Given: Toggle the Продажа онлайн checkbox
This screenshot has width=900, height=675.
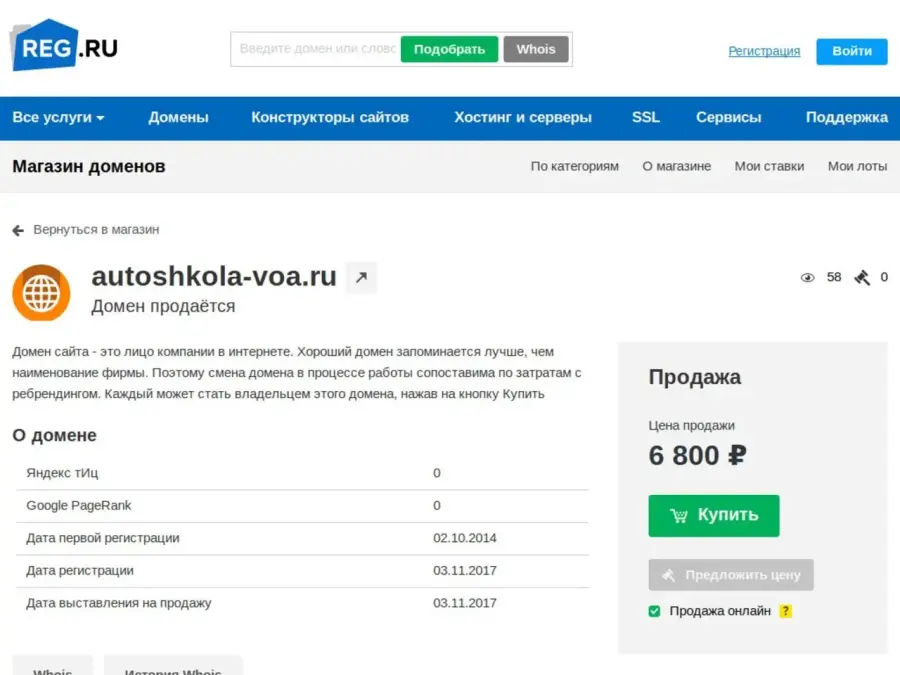Looking at the screenshot, I should (x=654, y=611).
